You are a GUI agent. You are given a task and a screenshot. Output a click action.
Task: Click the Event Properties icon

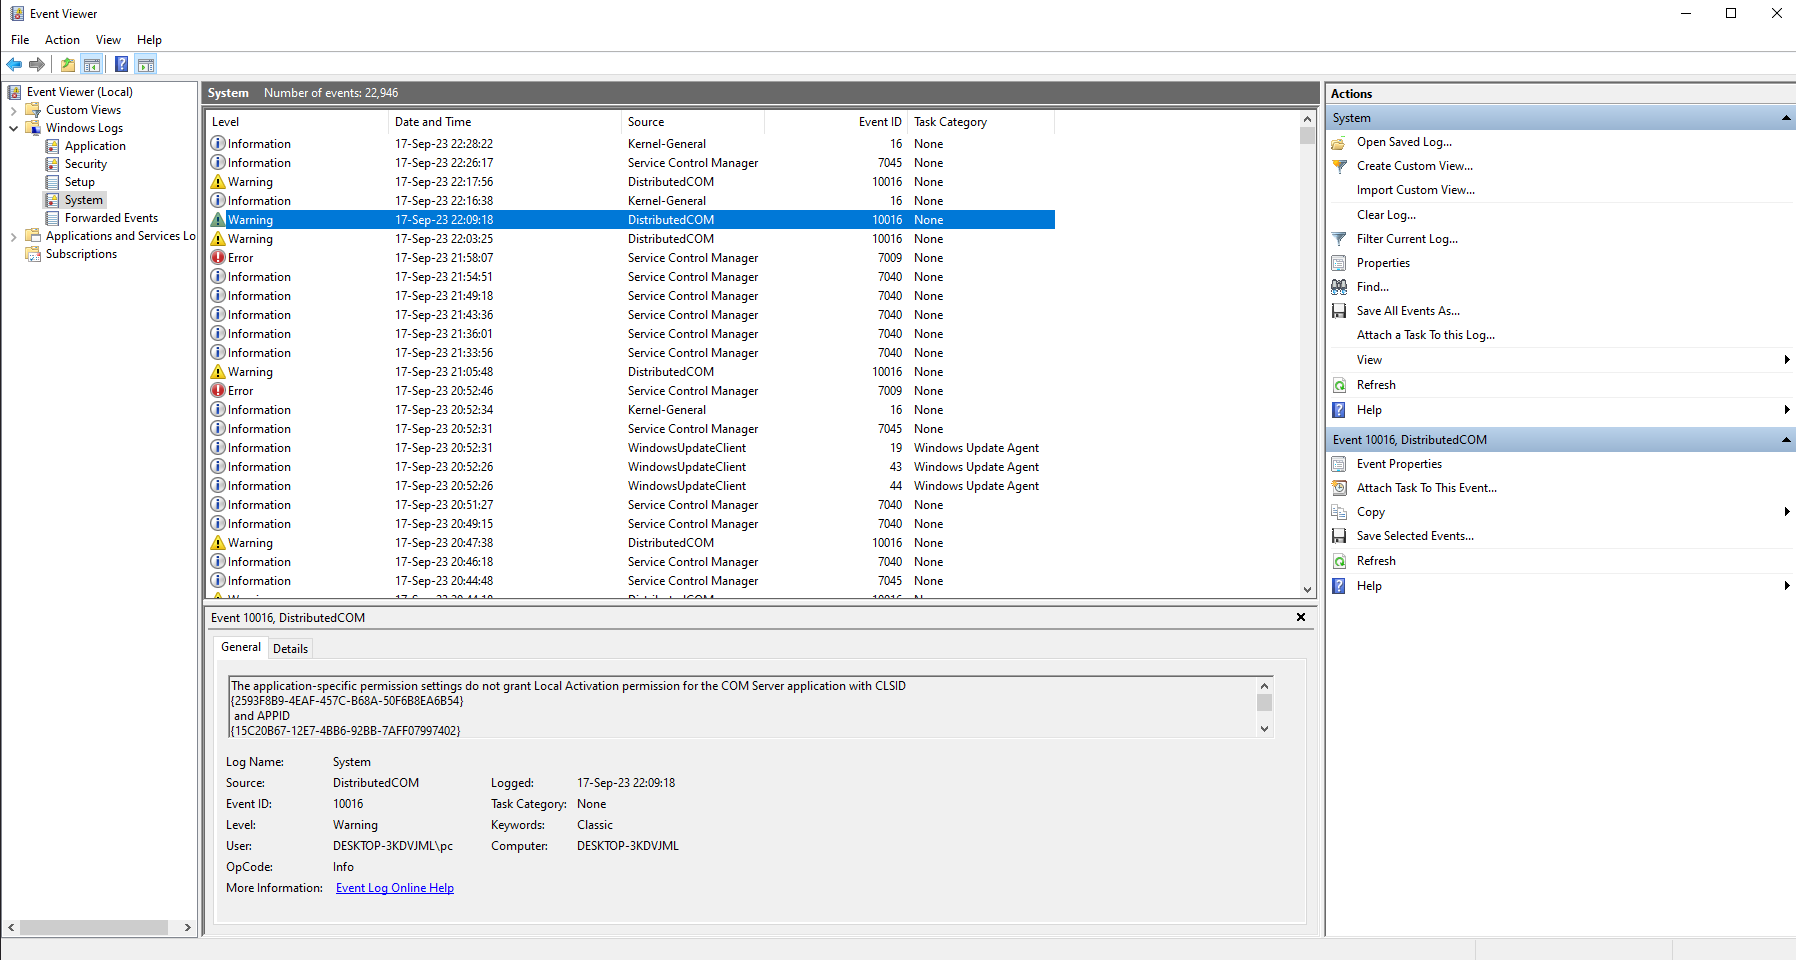pos(1339,464)
